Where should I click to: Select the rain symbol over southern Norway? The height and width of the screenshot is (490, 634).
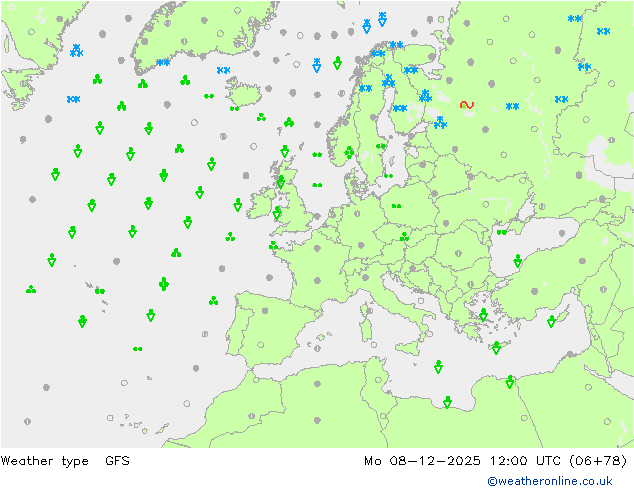(x=349, y=152)
